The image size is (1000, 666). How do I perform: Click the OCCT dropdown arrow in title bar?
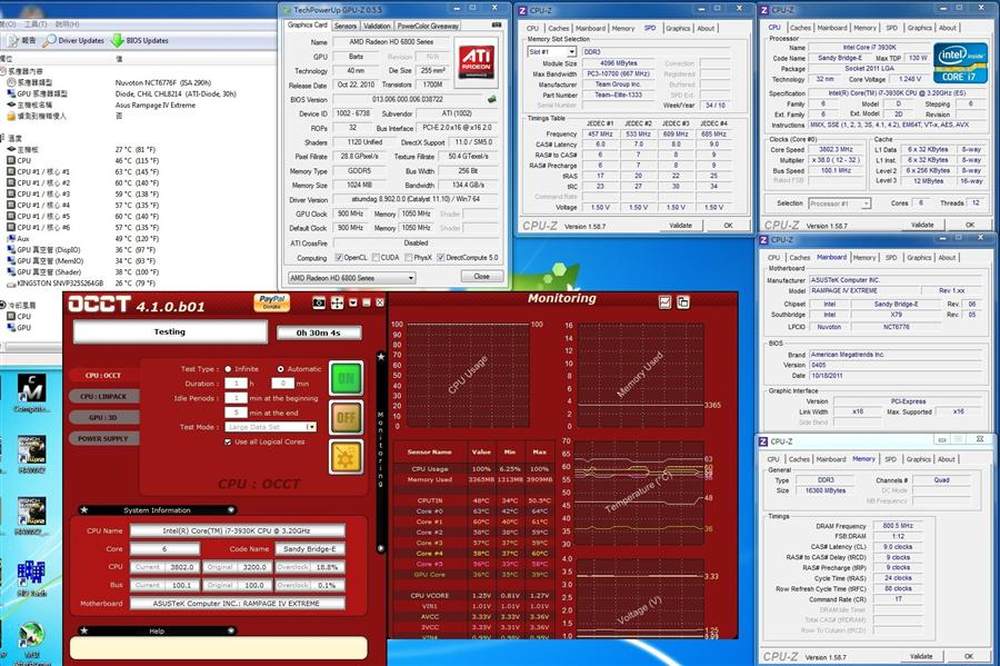353,303
